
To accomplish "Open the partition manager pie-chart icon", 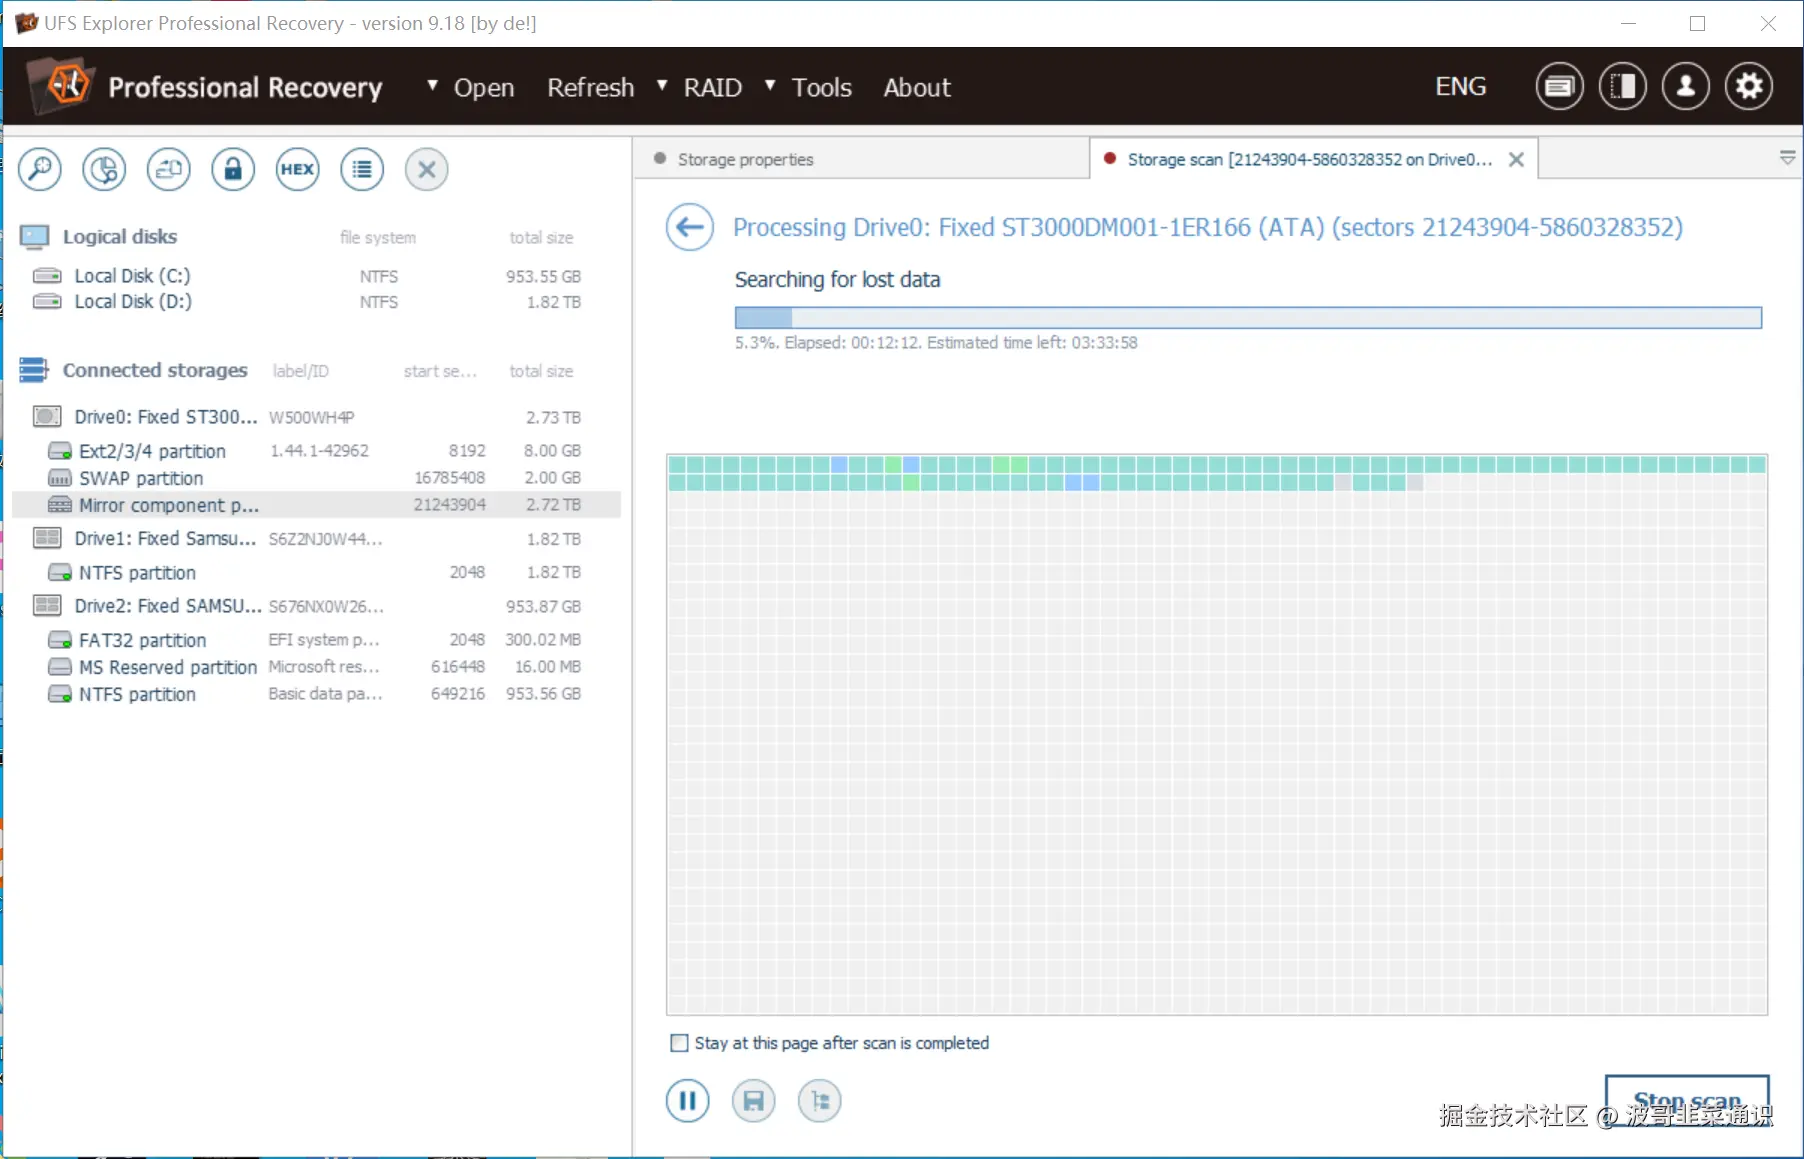I will point(104,169).
